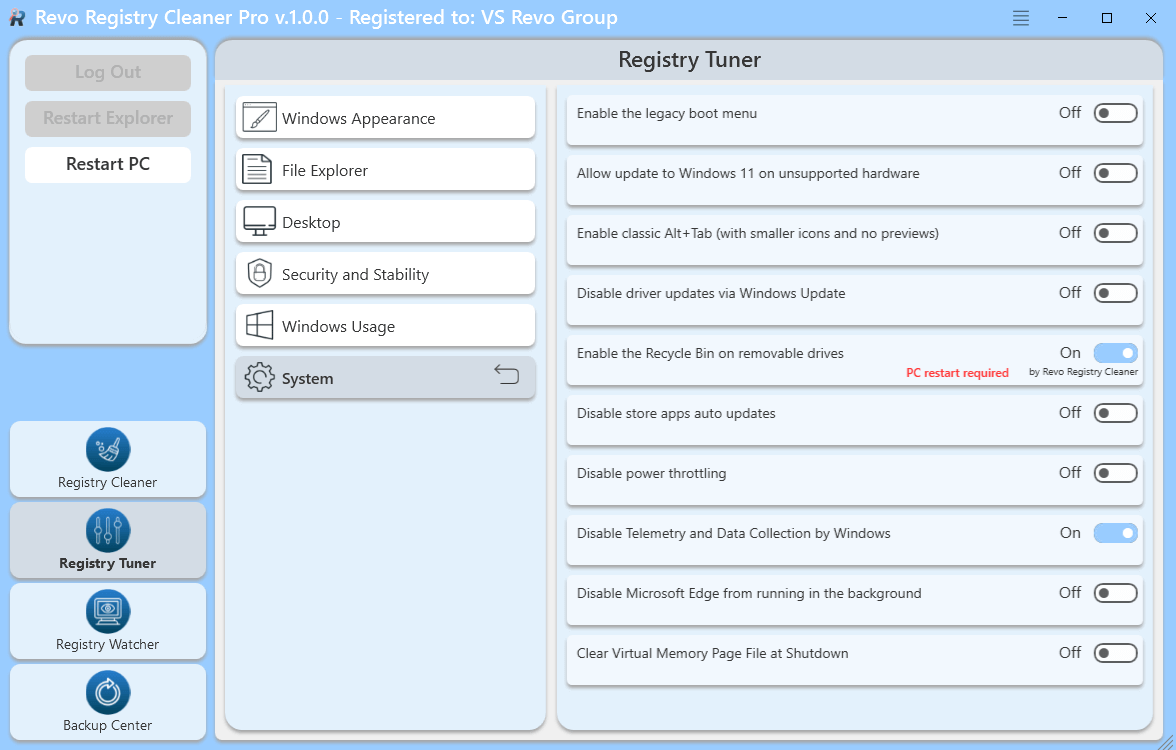Open the Registry Watcher monitor icon

[x=108, y=611]
